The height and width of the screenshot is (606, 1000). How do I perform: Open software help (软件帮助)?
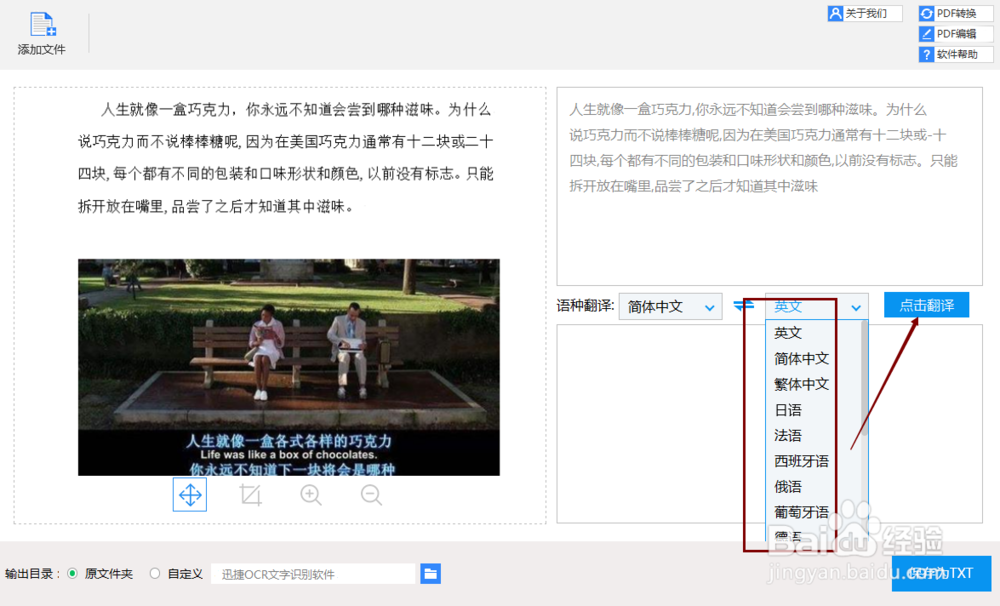[955, 54]
